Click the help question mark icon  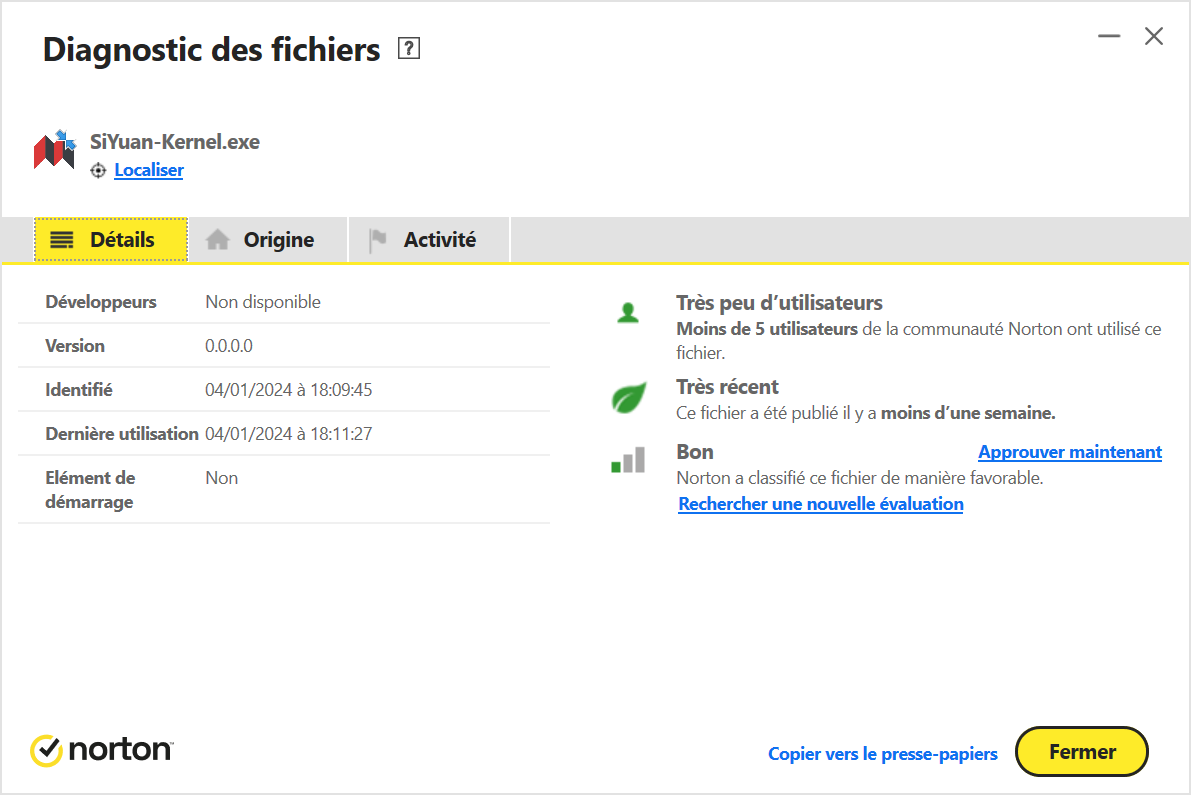(408, 49)
